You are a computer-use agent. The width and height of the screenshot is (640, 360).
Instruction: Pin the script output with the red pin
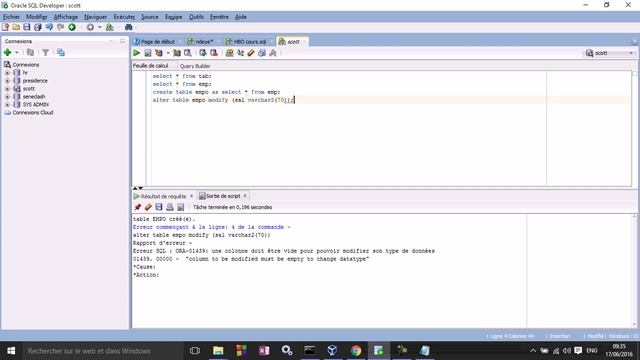tap(138, 207)
